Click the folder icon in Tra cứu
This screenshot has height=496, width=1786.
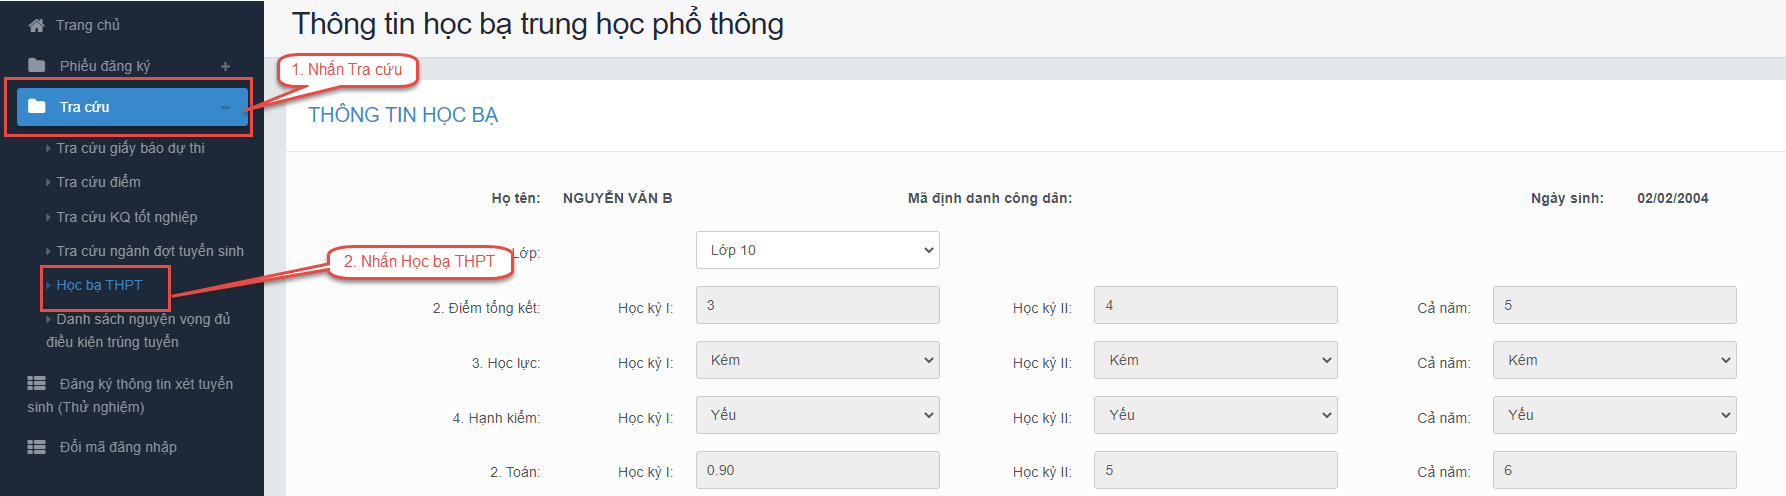click(x=37, y=106)
